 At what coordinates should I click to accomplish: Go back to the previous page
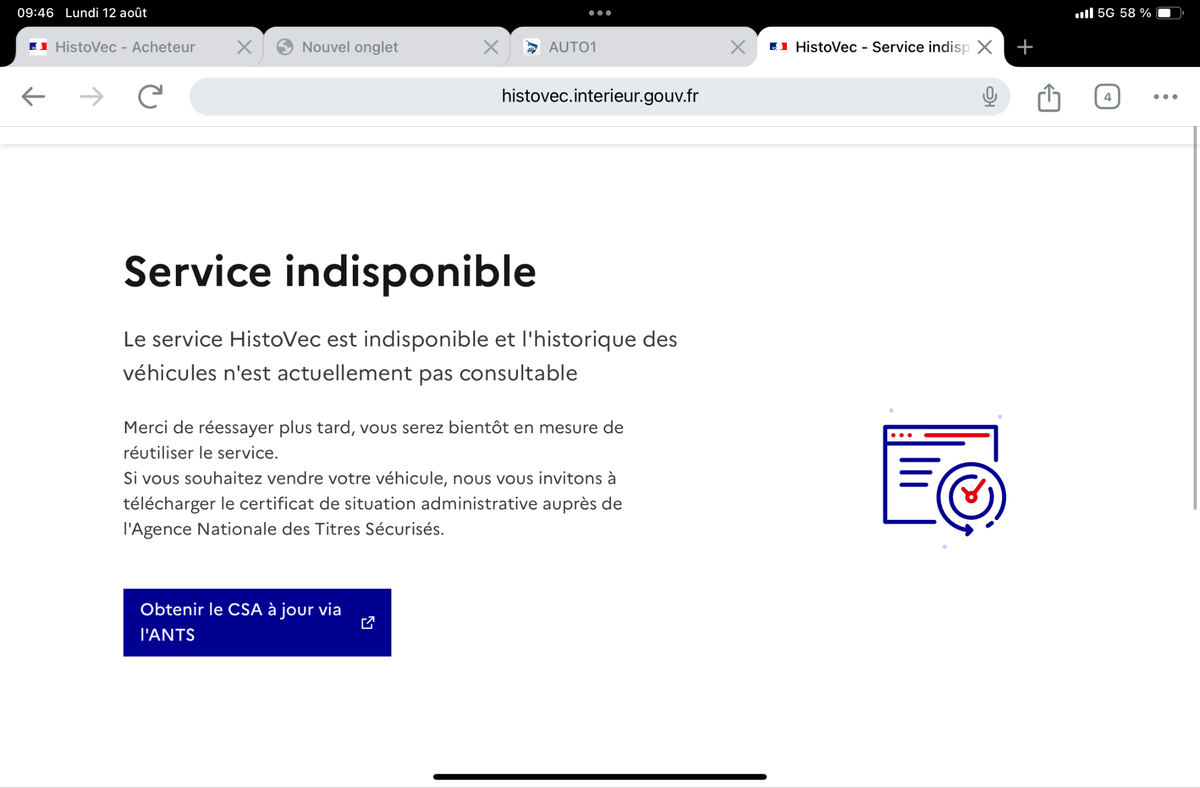34,97
